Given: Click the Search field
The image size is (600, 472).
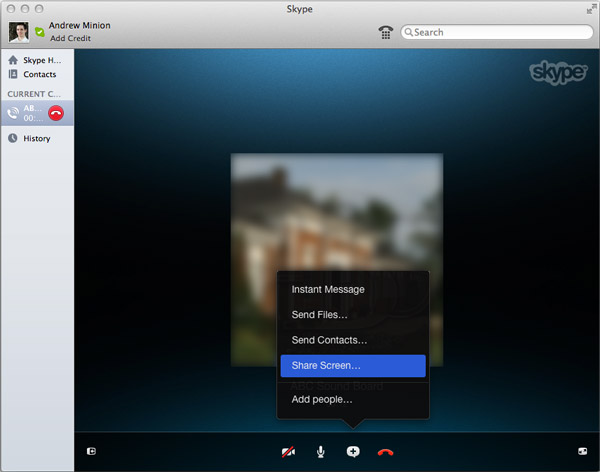Looking at the screenshot, I should (x=497, y=32).
